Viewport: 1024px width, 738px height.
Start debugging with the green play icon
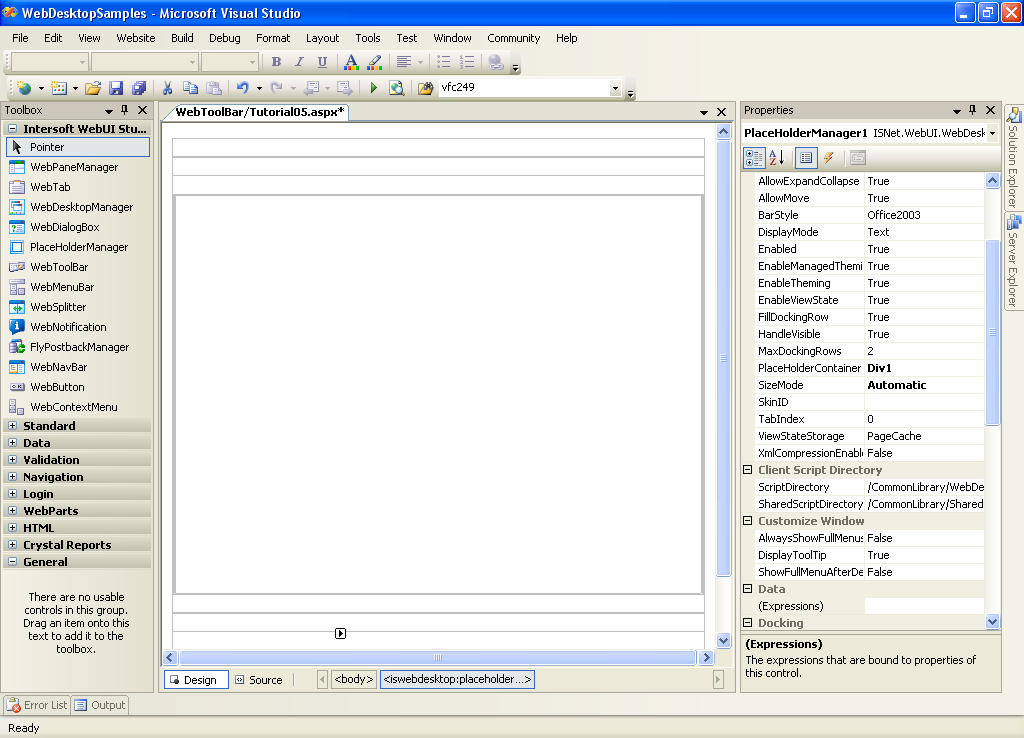coord(374,88)
